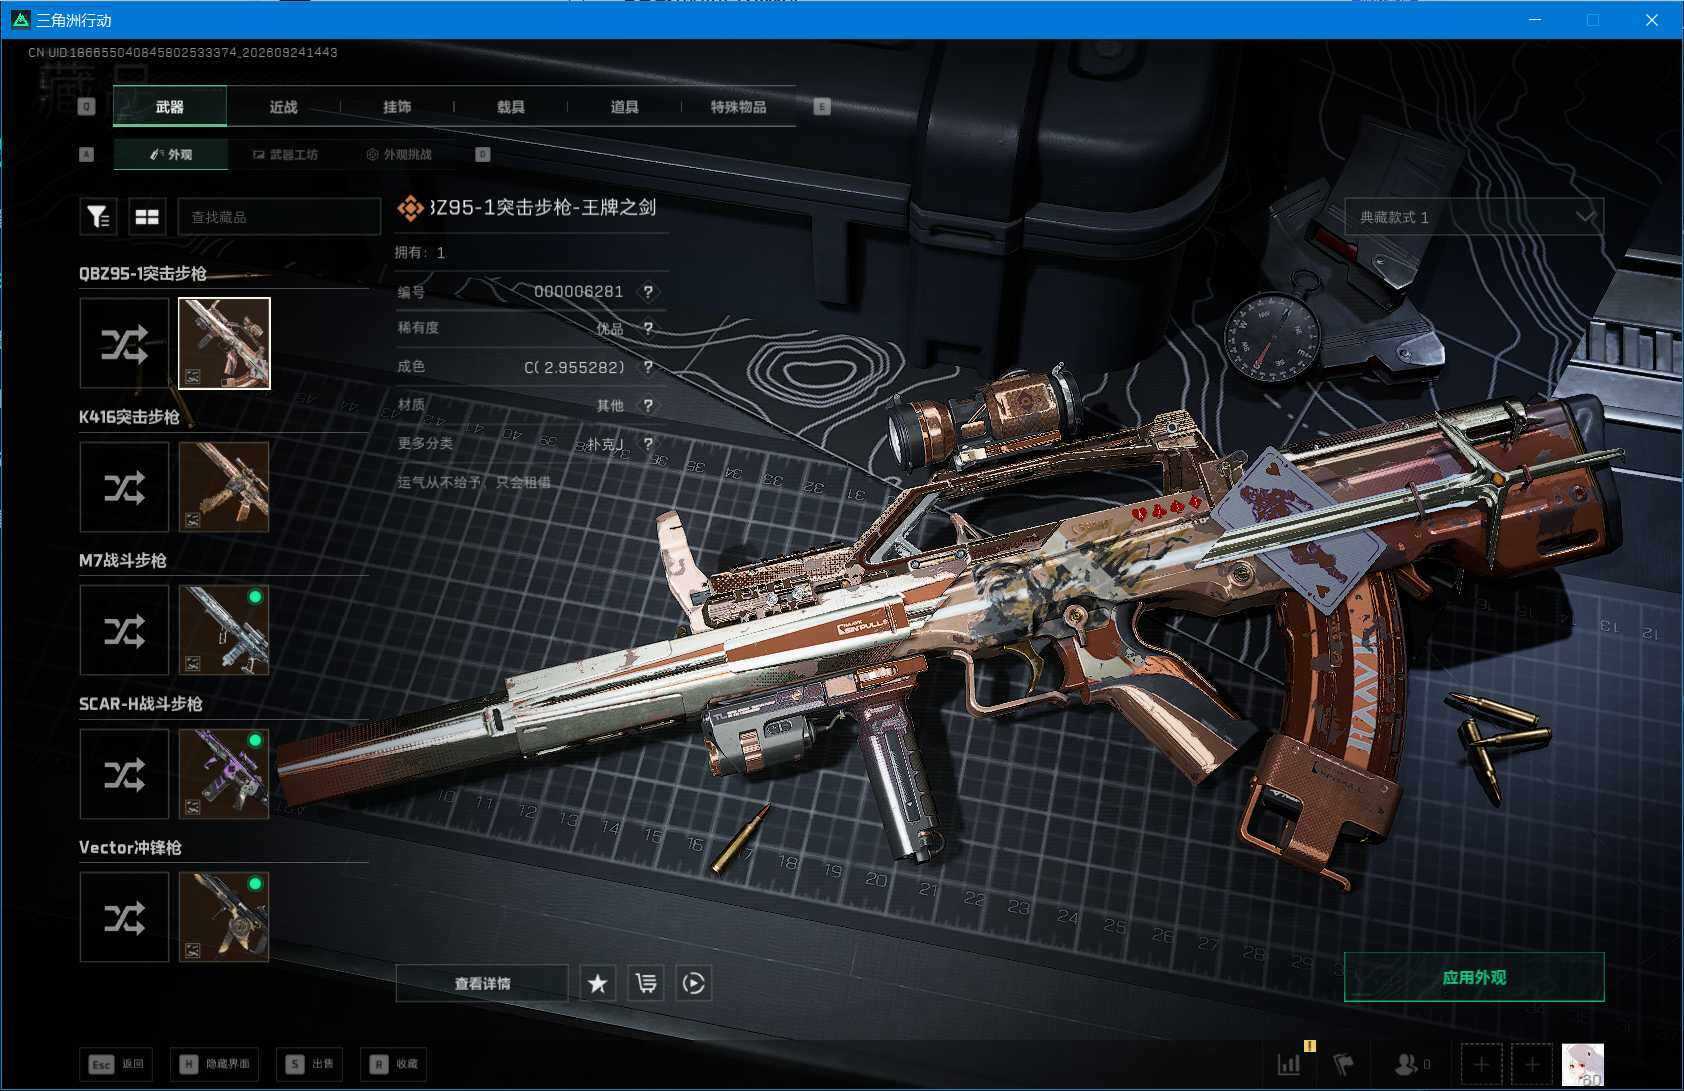This screenshot has width=1684, height=1091.
Task: Click the search collection field
Action: 279,216
